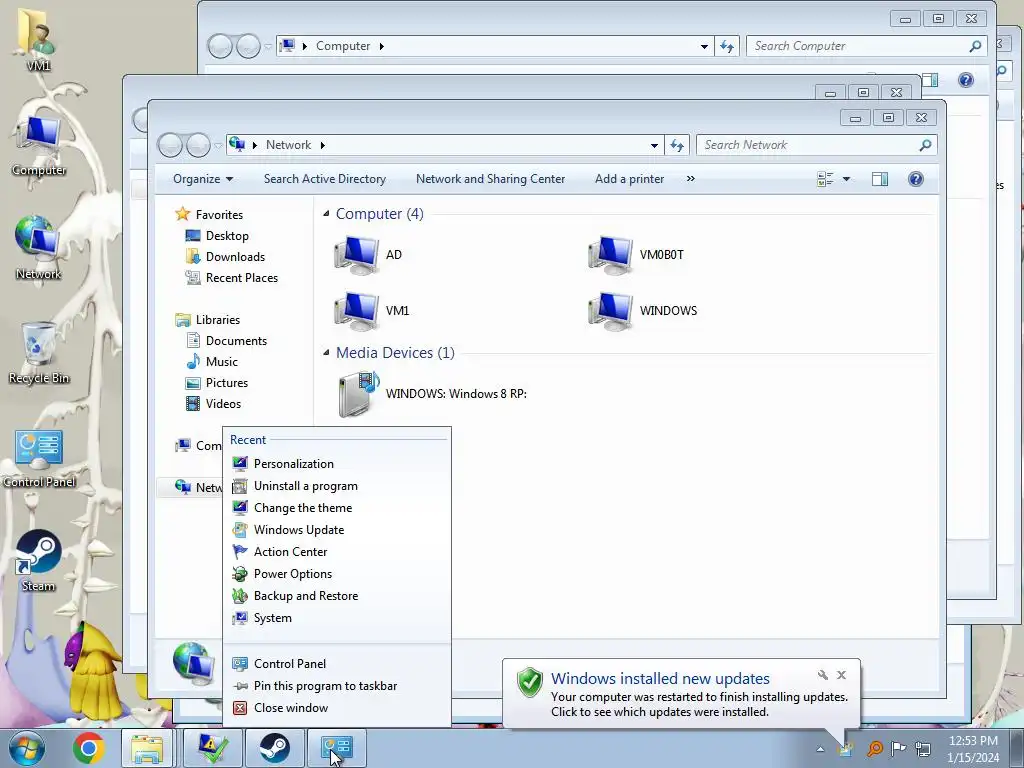Choose Power Options in jump list
Screen dimensions: 1024x768
337,574
